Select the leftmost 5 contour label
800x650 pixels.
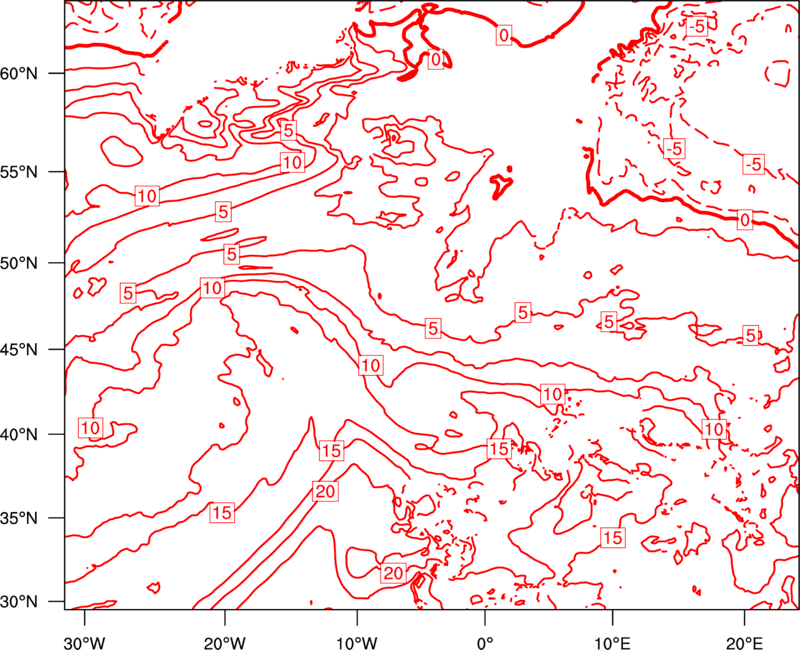click(x=128, y=293)
